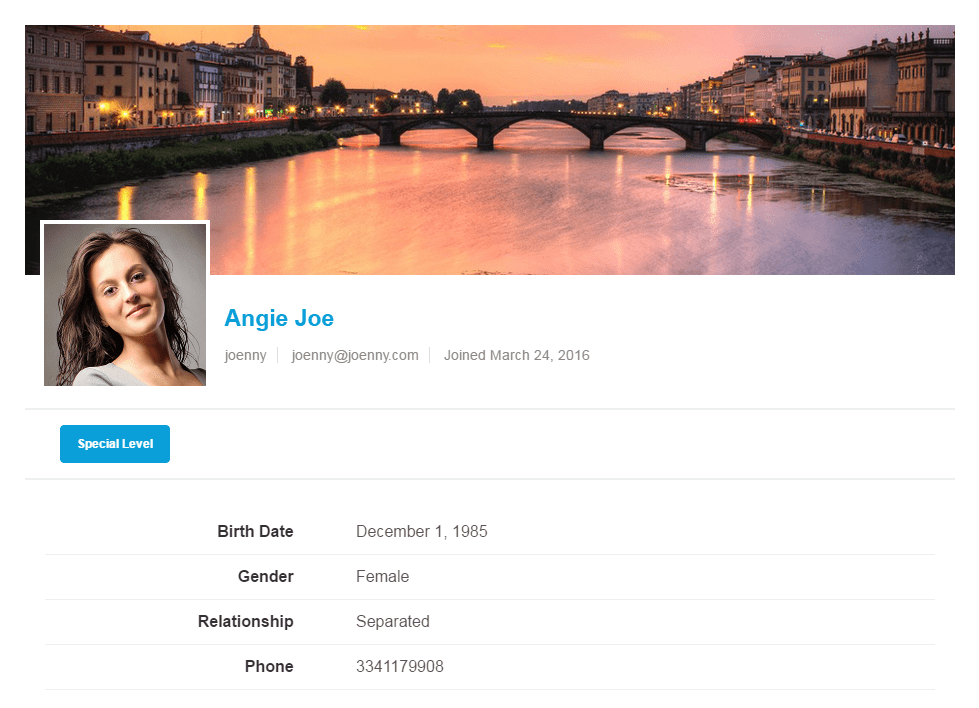979x708 pixels.
Task: Click the Joined March 24, 2016 text
Action: pos(516,355)
